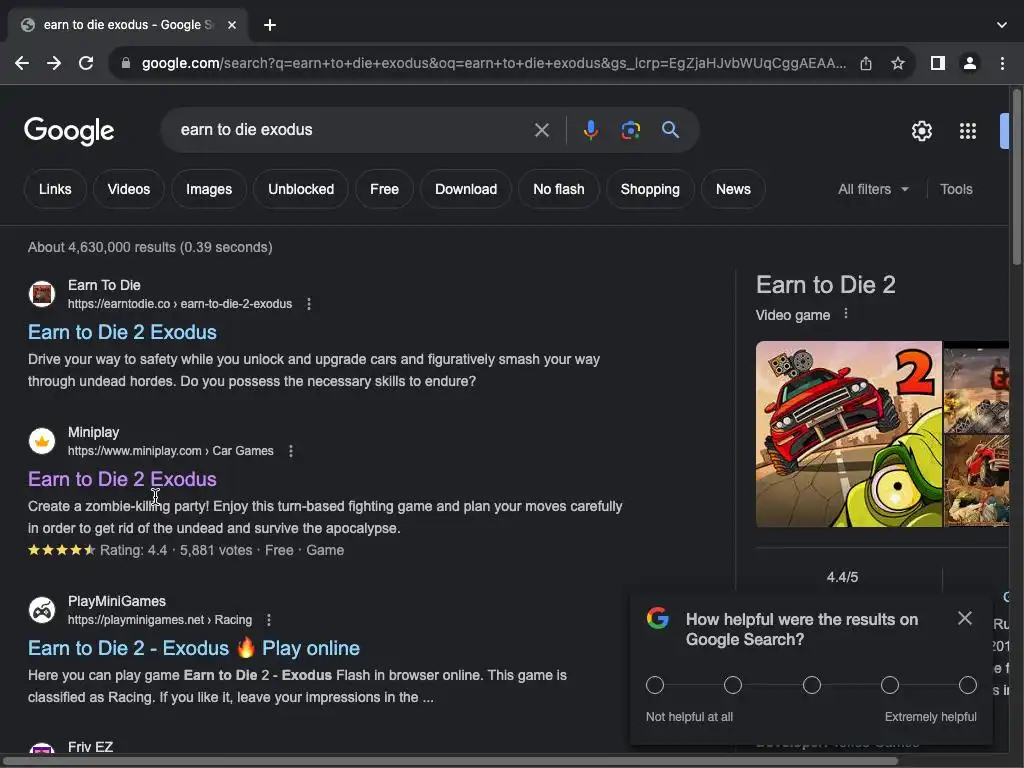Search by image with Google Lens
Viewport: 1024px width, 768px height.
click(x=630, y=130)
